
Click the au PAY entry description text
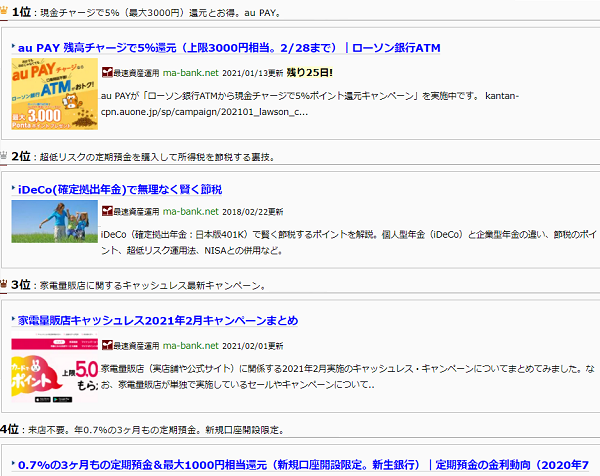click(x=310, y=104)
